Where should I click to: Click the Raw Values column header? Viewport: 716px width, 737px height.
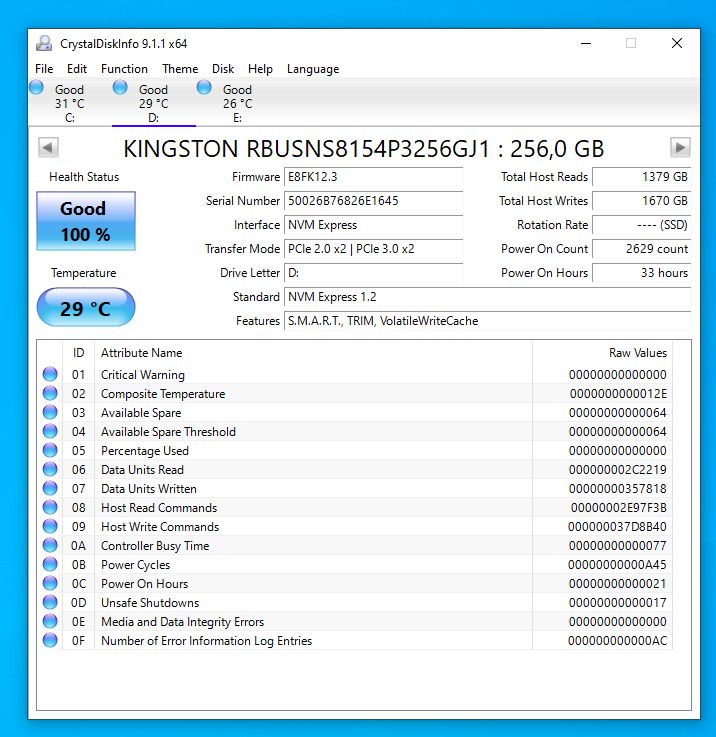(637, 353)
